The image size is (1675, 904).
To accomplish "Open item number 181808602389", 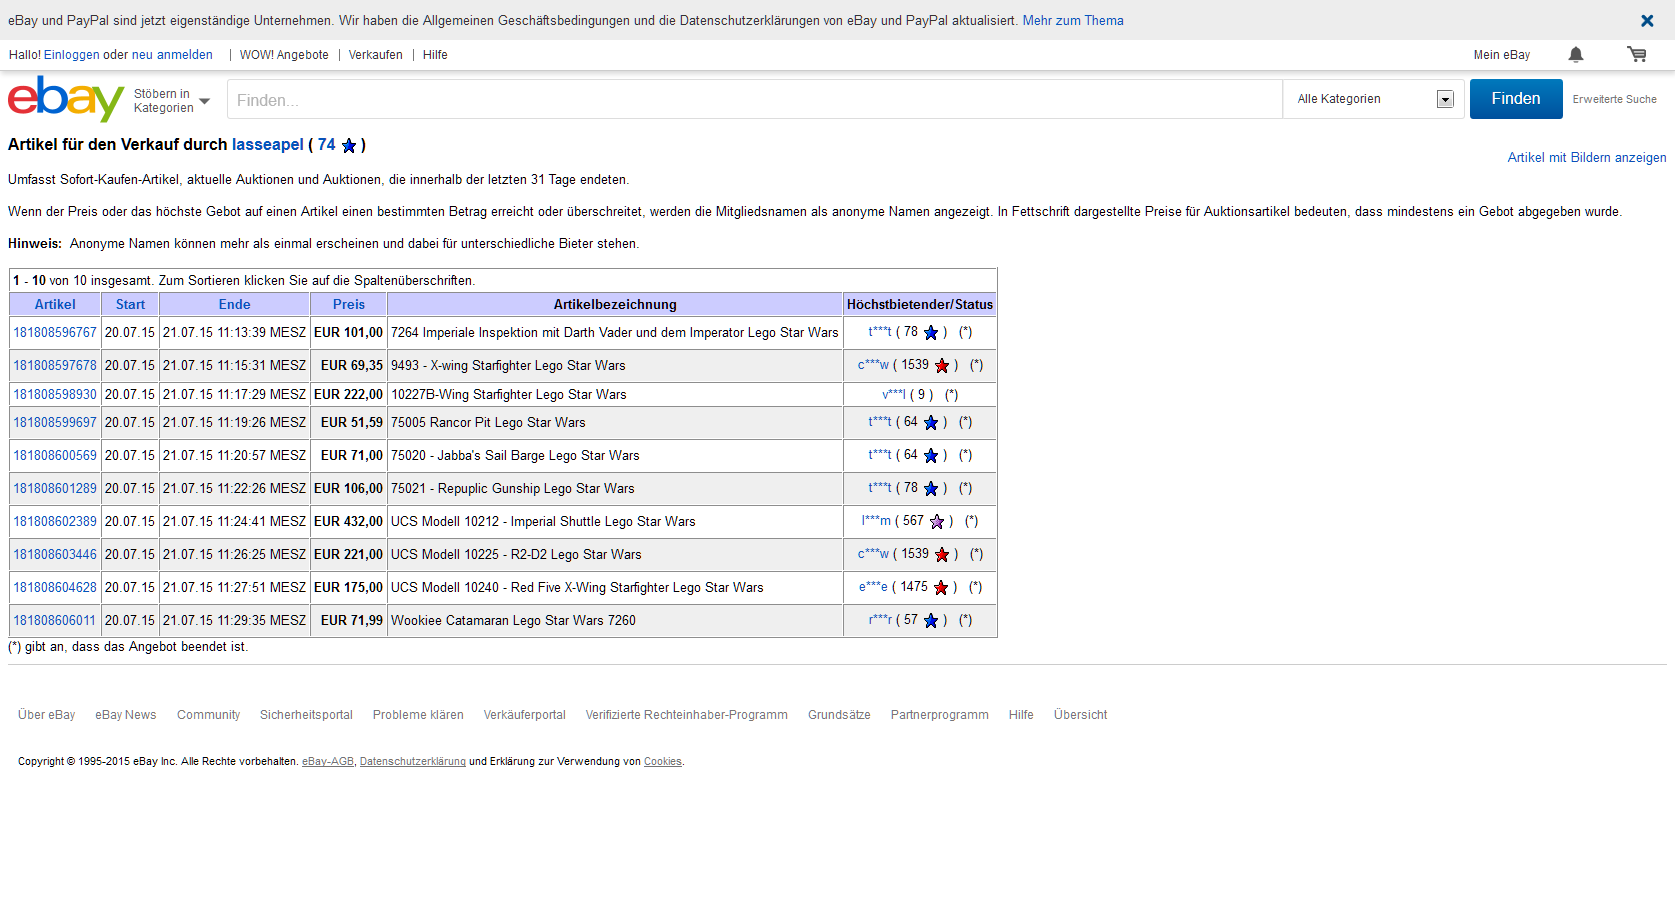I will click(55, 522).
